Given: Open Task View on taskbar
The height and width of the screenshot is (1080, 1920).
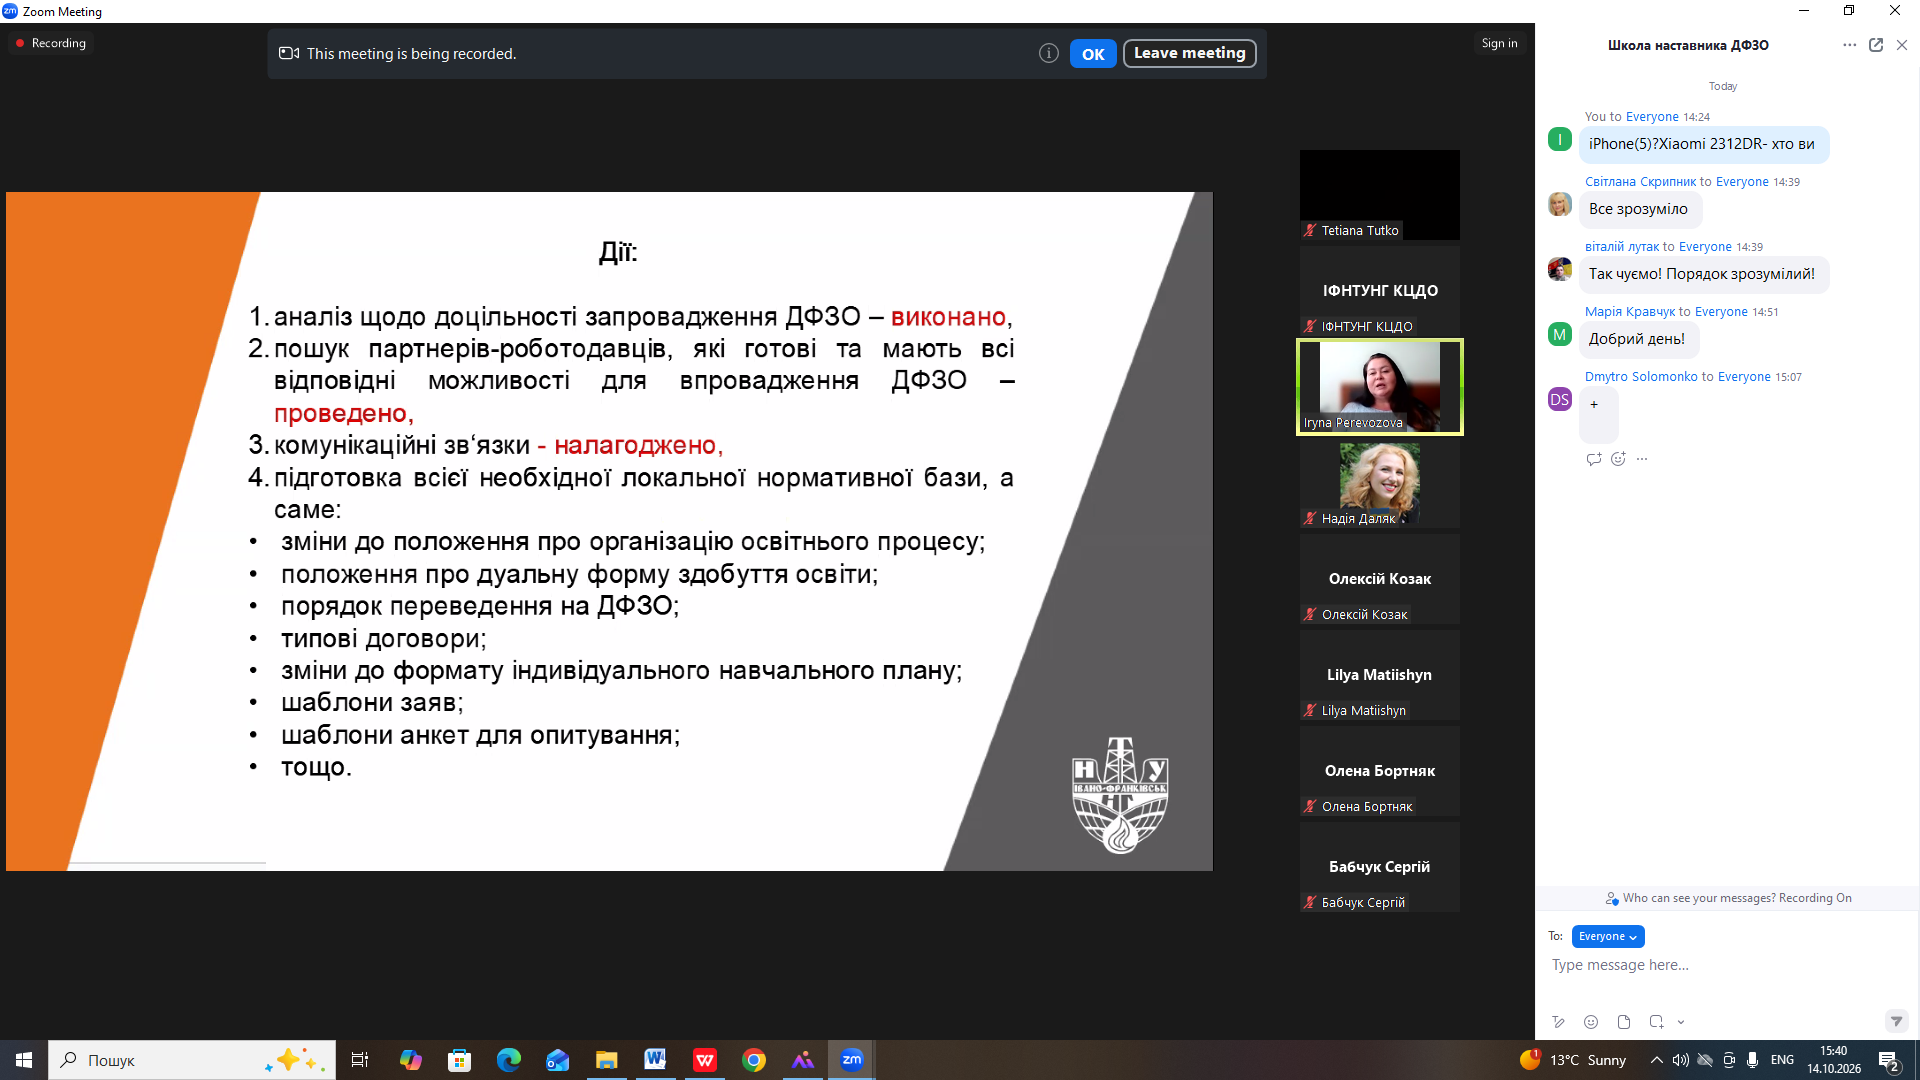Looking at the screenshot, I should coord(360,1060).
